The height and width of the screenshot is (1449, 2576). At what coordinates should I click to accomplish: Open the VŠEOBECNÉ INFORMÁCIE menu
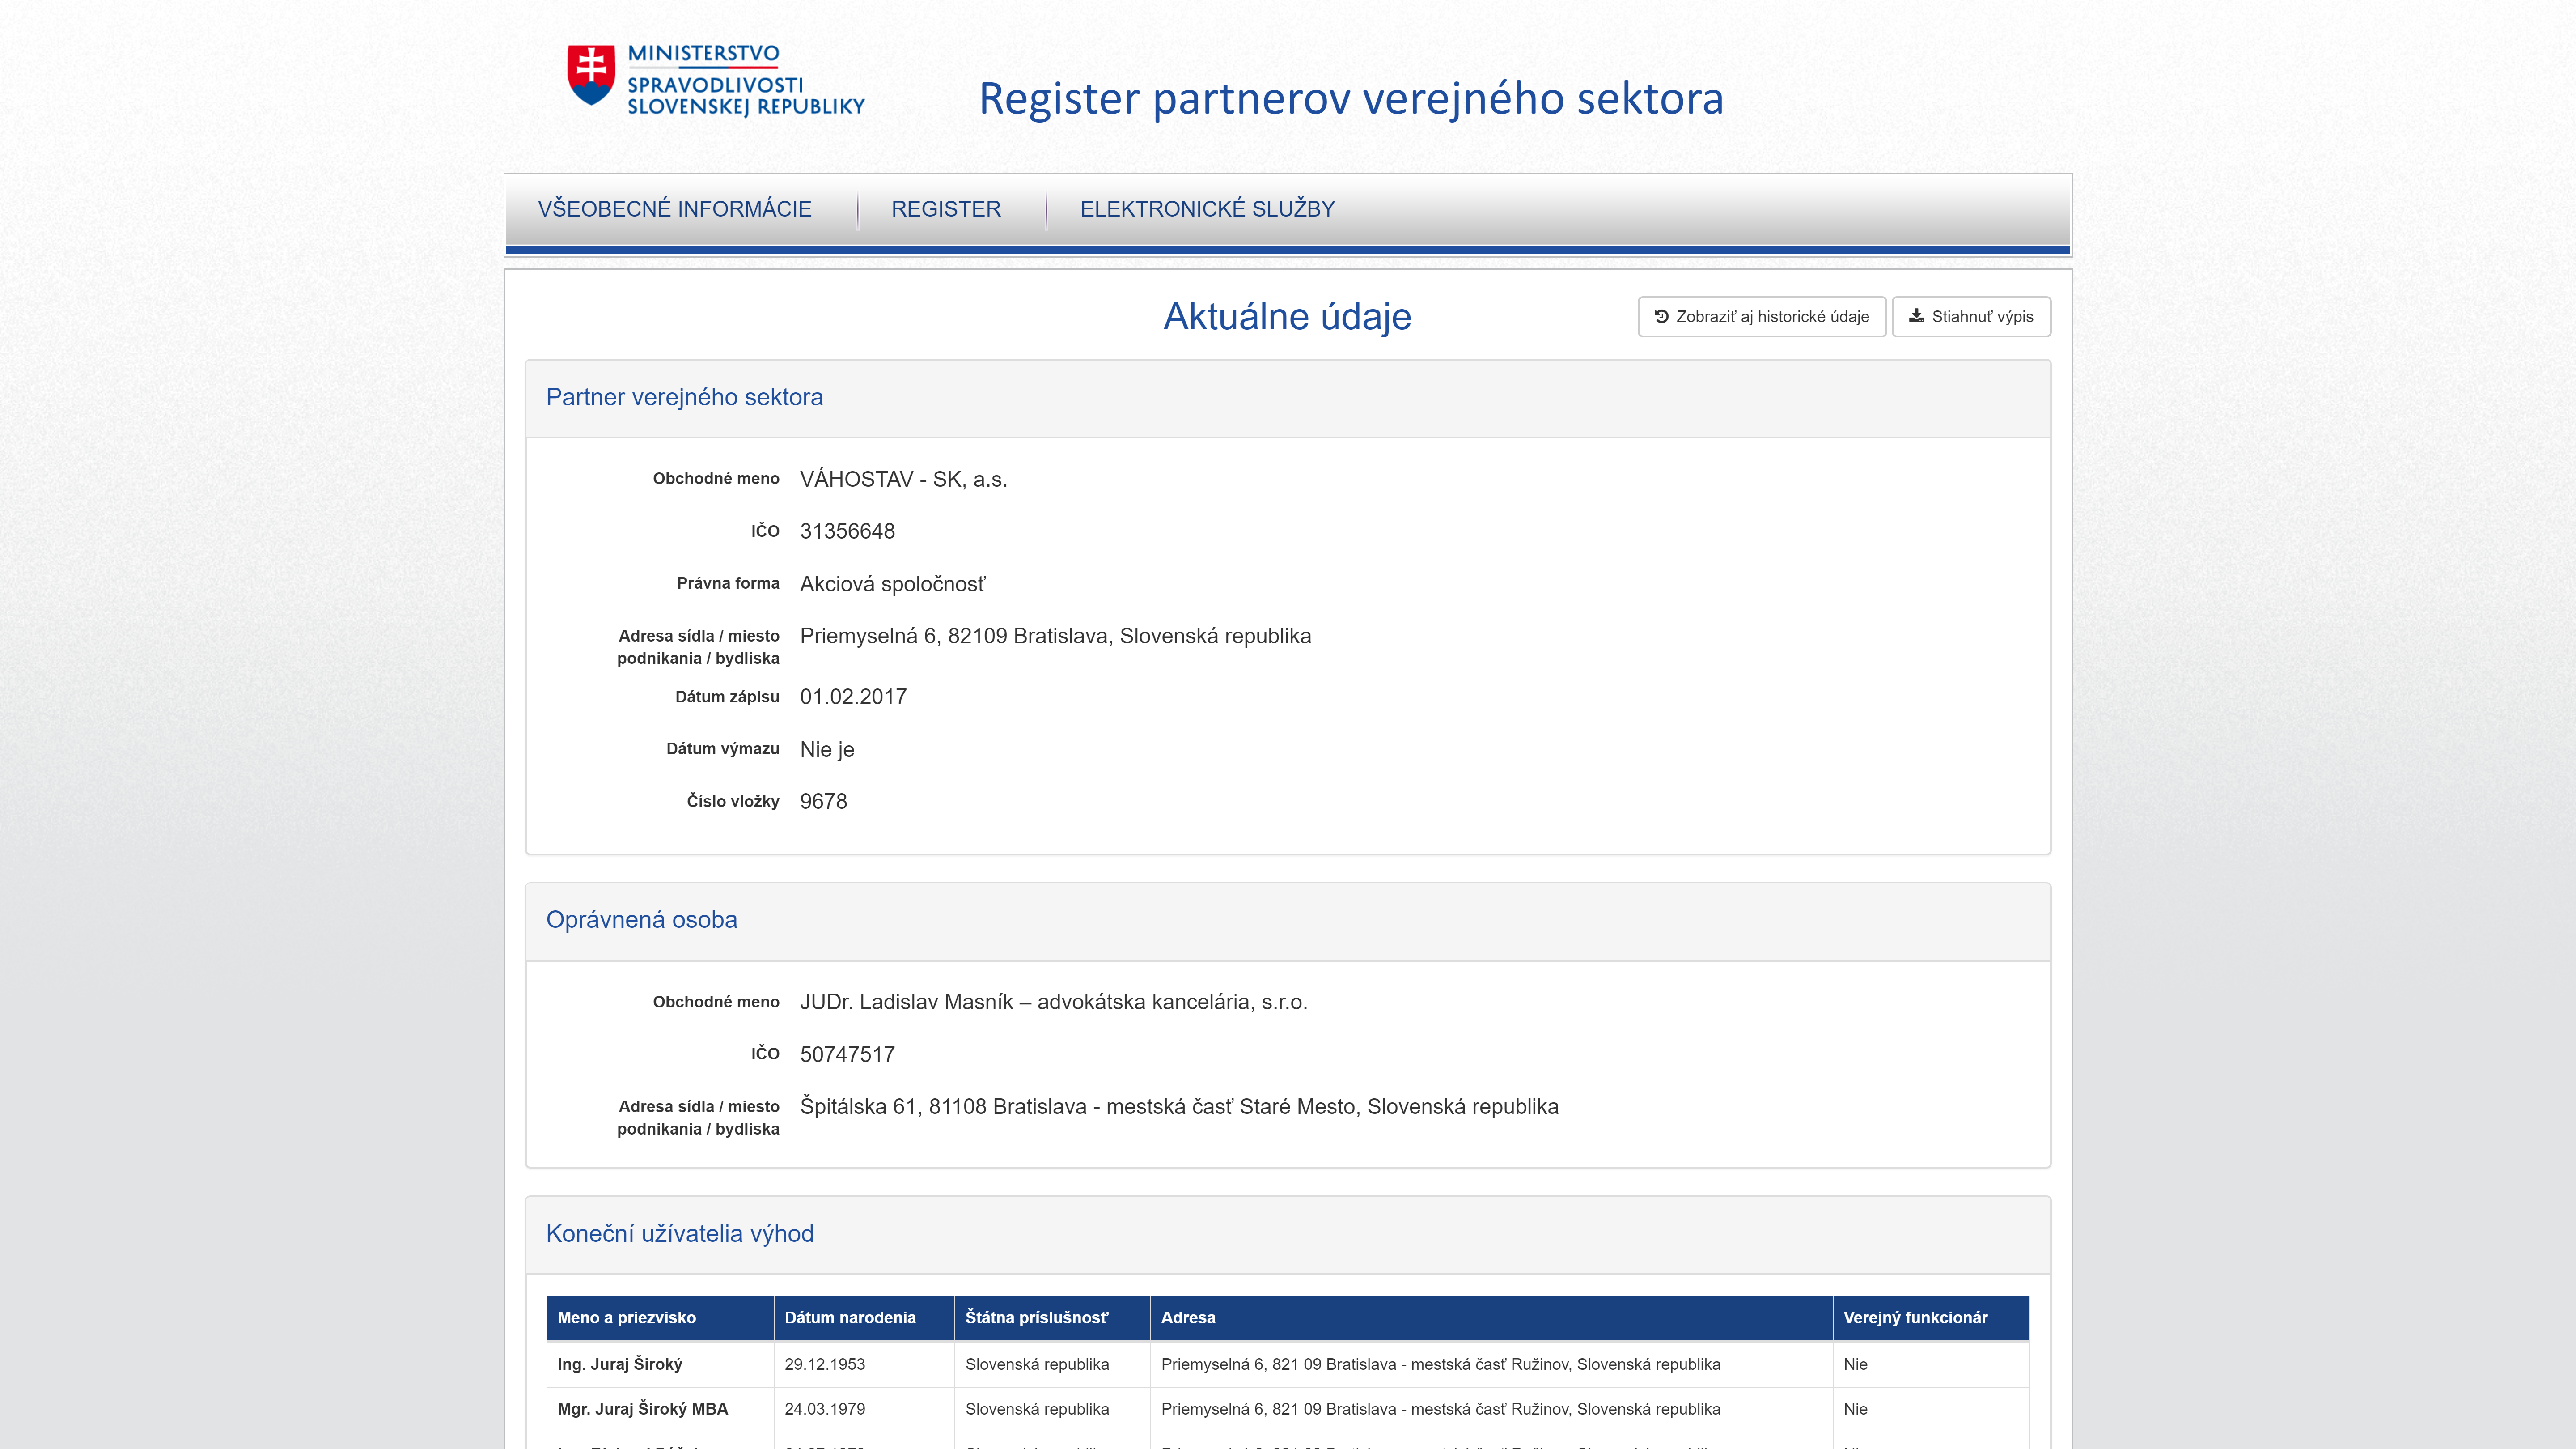(675, 209)
